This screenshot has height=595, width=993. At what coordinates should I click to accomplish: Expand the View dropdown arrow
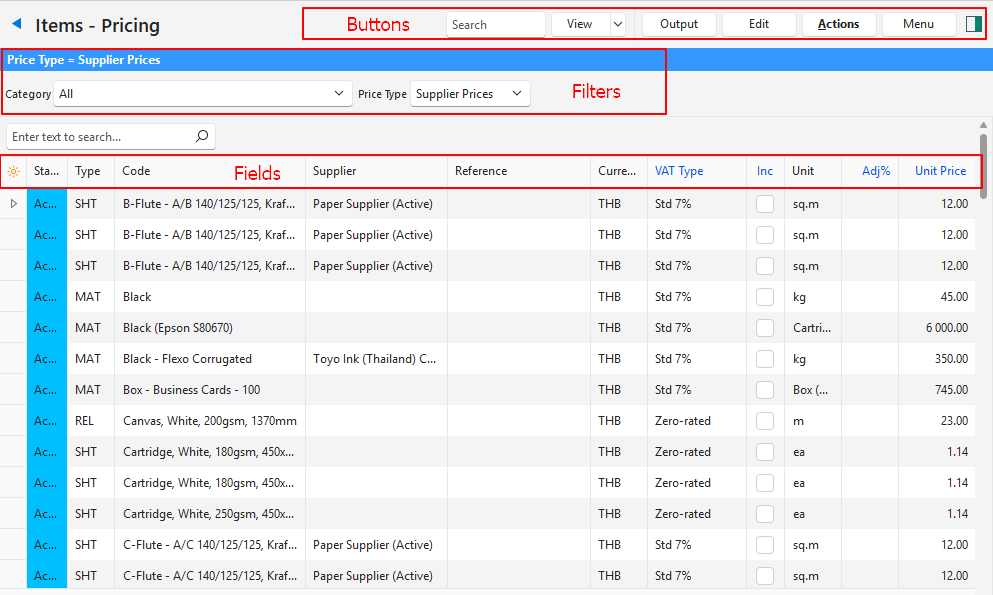[x=617, y=24]
